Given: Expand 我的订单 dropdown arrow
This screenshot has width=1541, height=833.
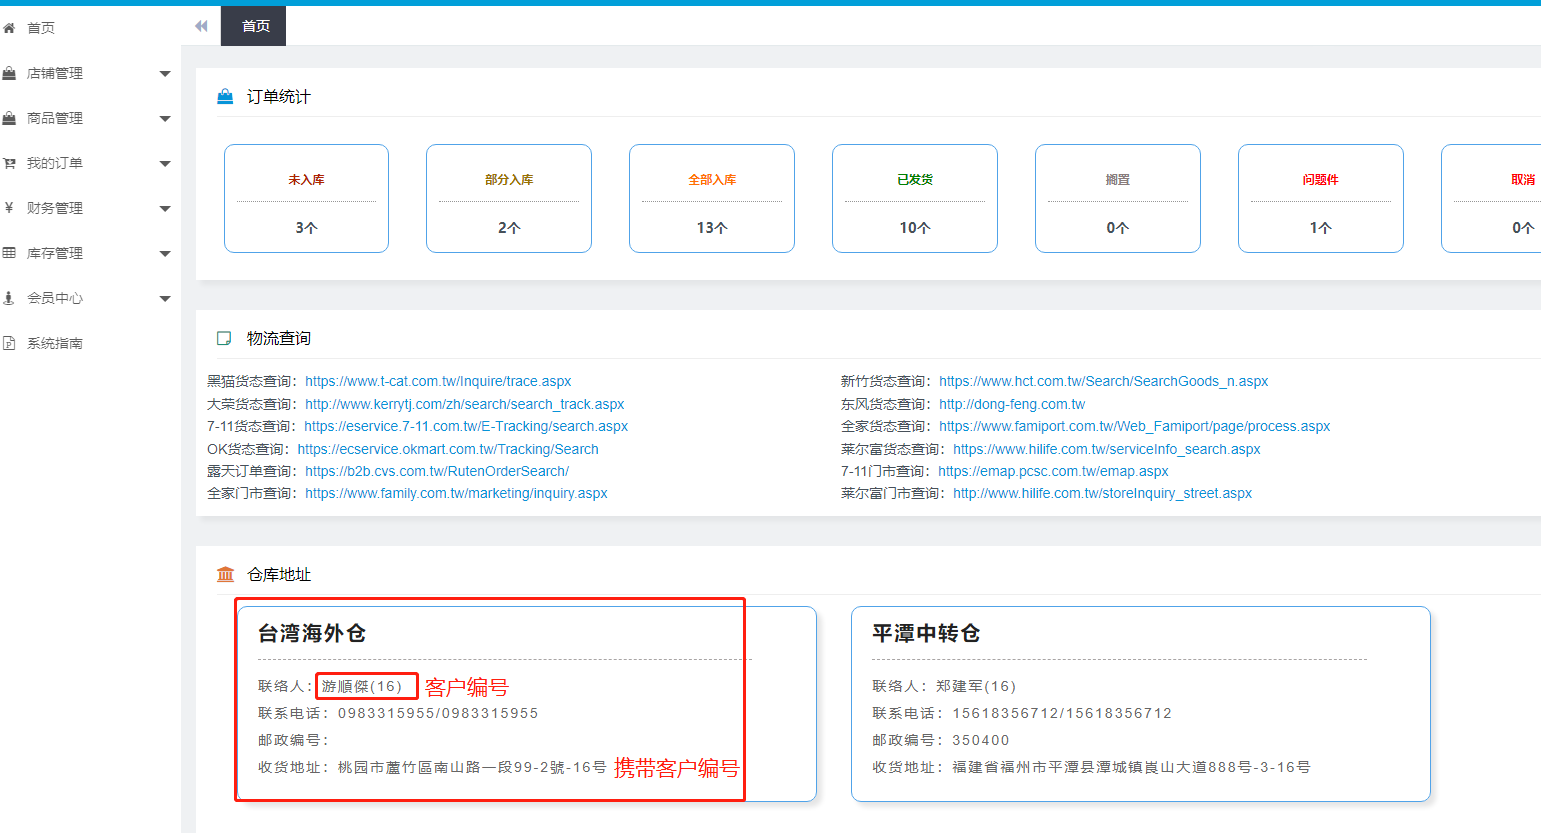Looking at the screenshot, I should (x=165, y=164).
